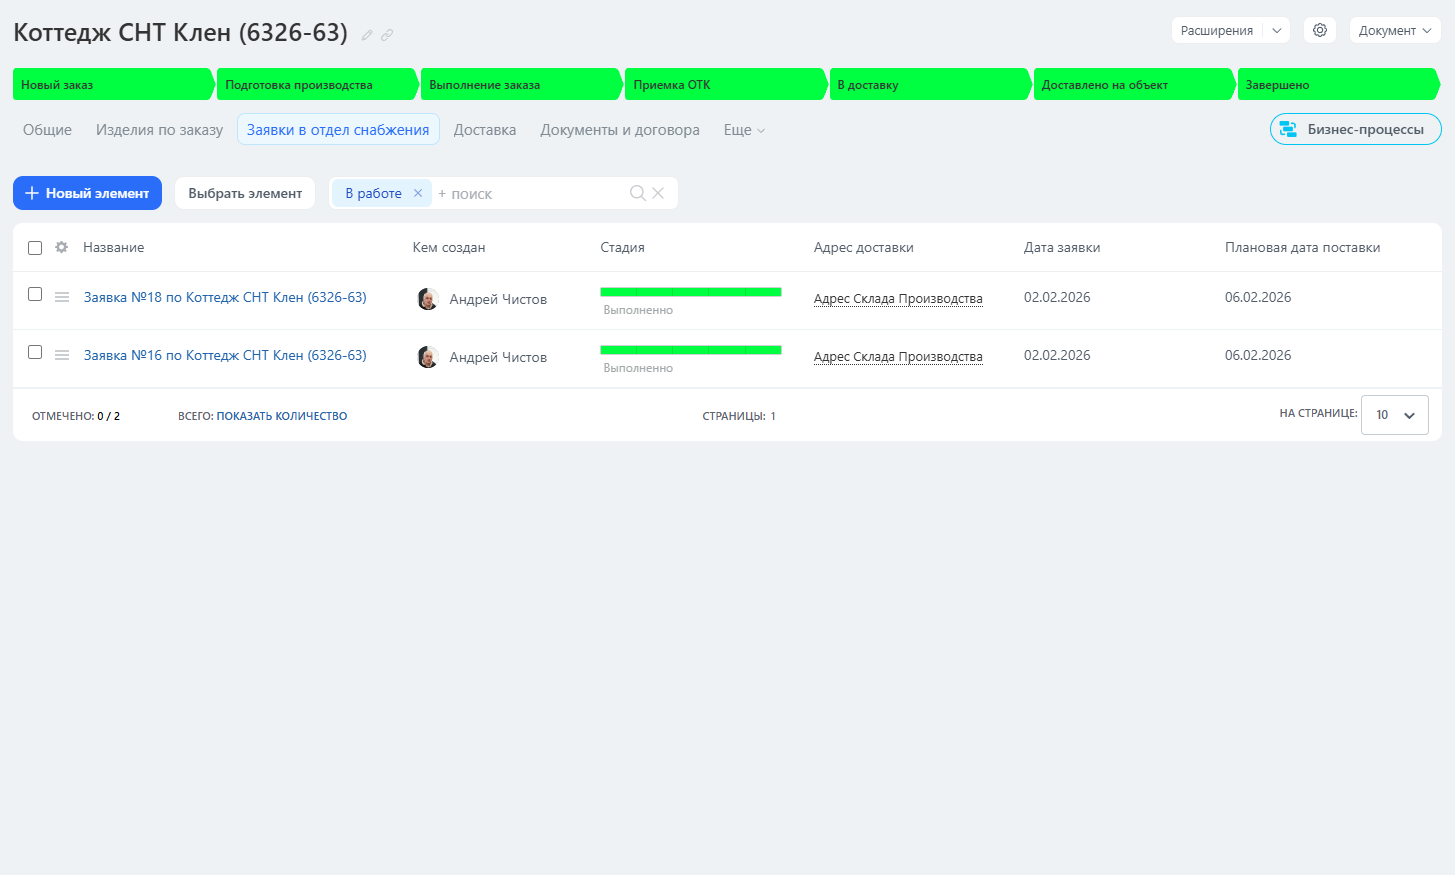Click the table column settings gear icon

(x=62, y=247)
